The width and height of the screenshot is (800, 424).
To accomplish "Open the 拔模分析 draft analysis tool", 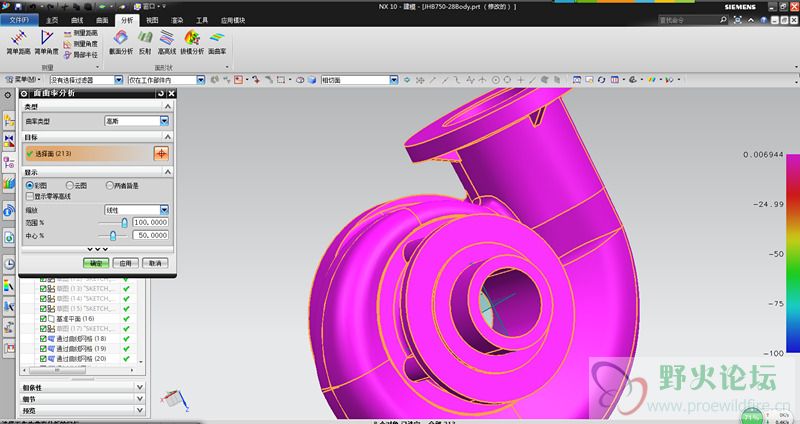I will click(x=192, y=39).
